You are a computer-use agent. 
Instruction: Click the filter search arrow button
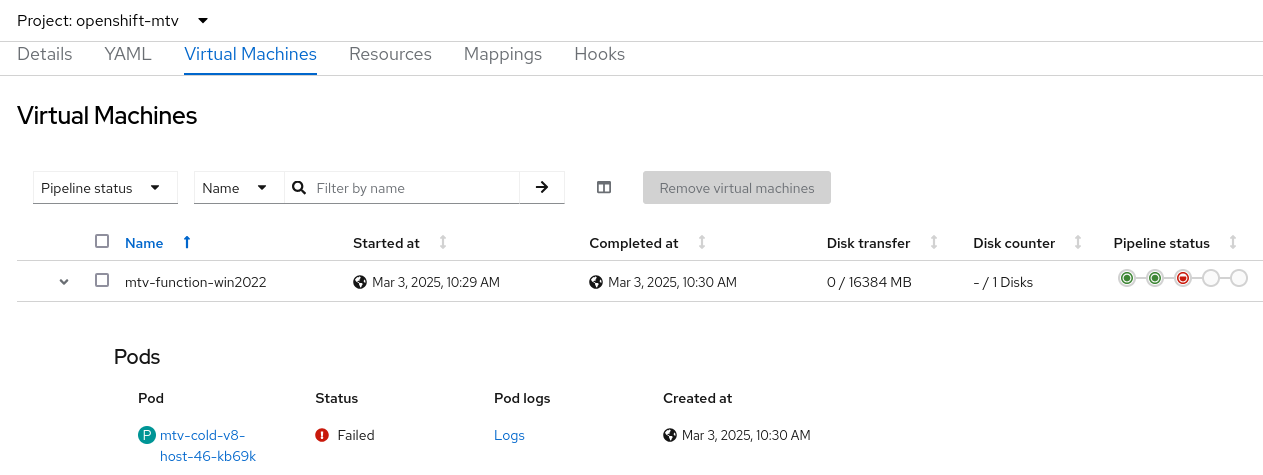click(x=542, y=187)
